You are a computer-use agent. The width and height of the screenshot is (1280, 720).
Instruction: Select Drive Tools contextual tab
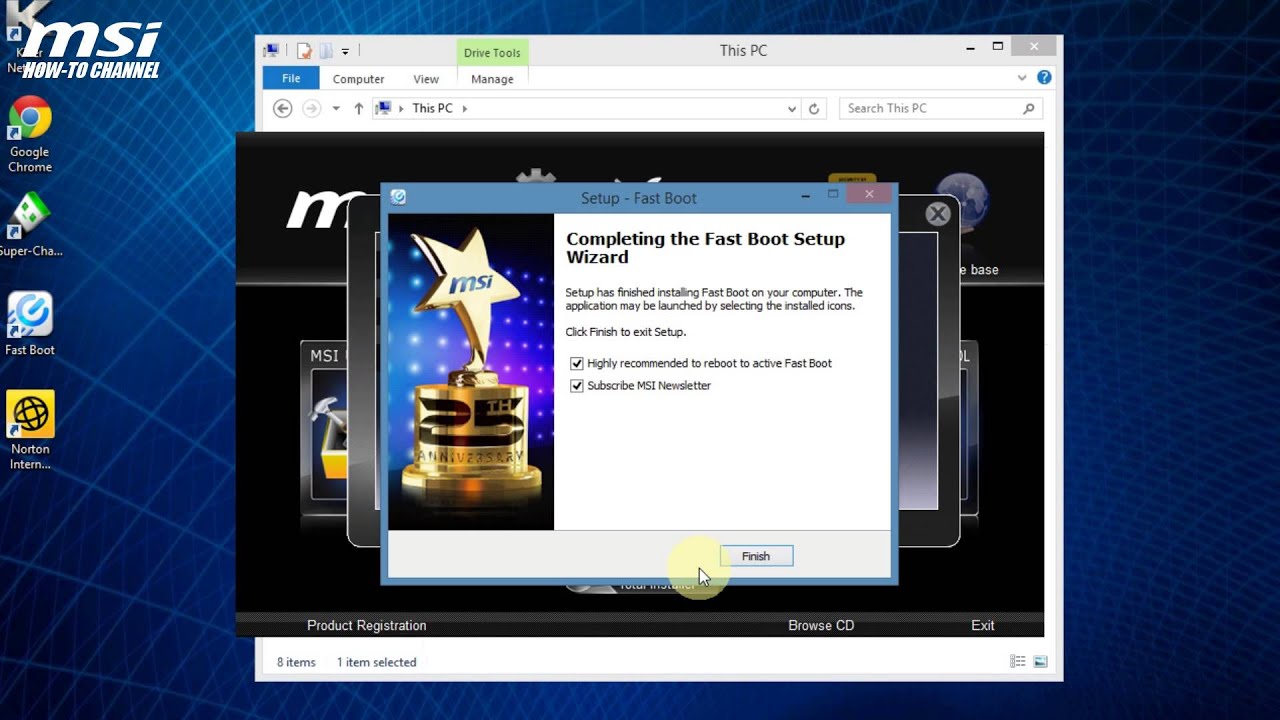coord(492,53)
